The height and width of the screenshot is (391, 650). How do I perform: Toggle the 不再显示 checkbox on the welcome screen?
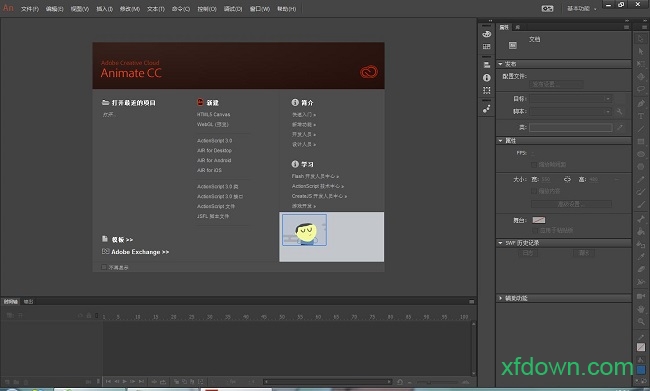104,267
